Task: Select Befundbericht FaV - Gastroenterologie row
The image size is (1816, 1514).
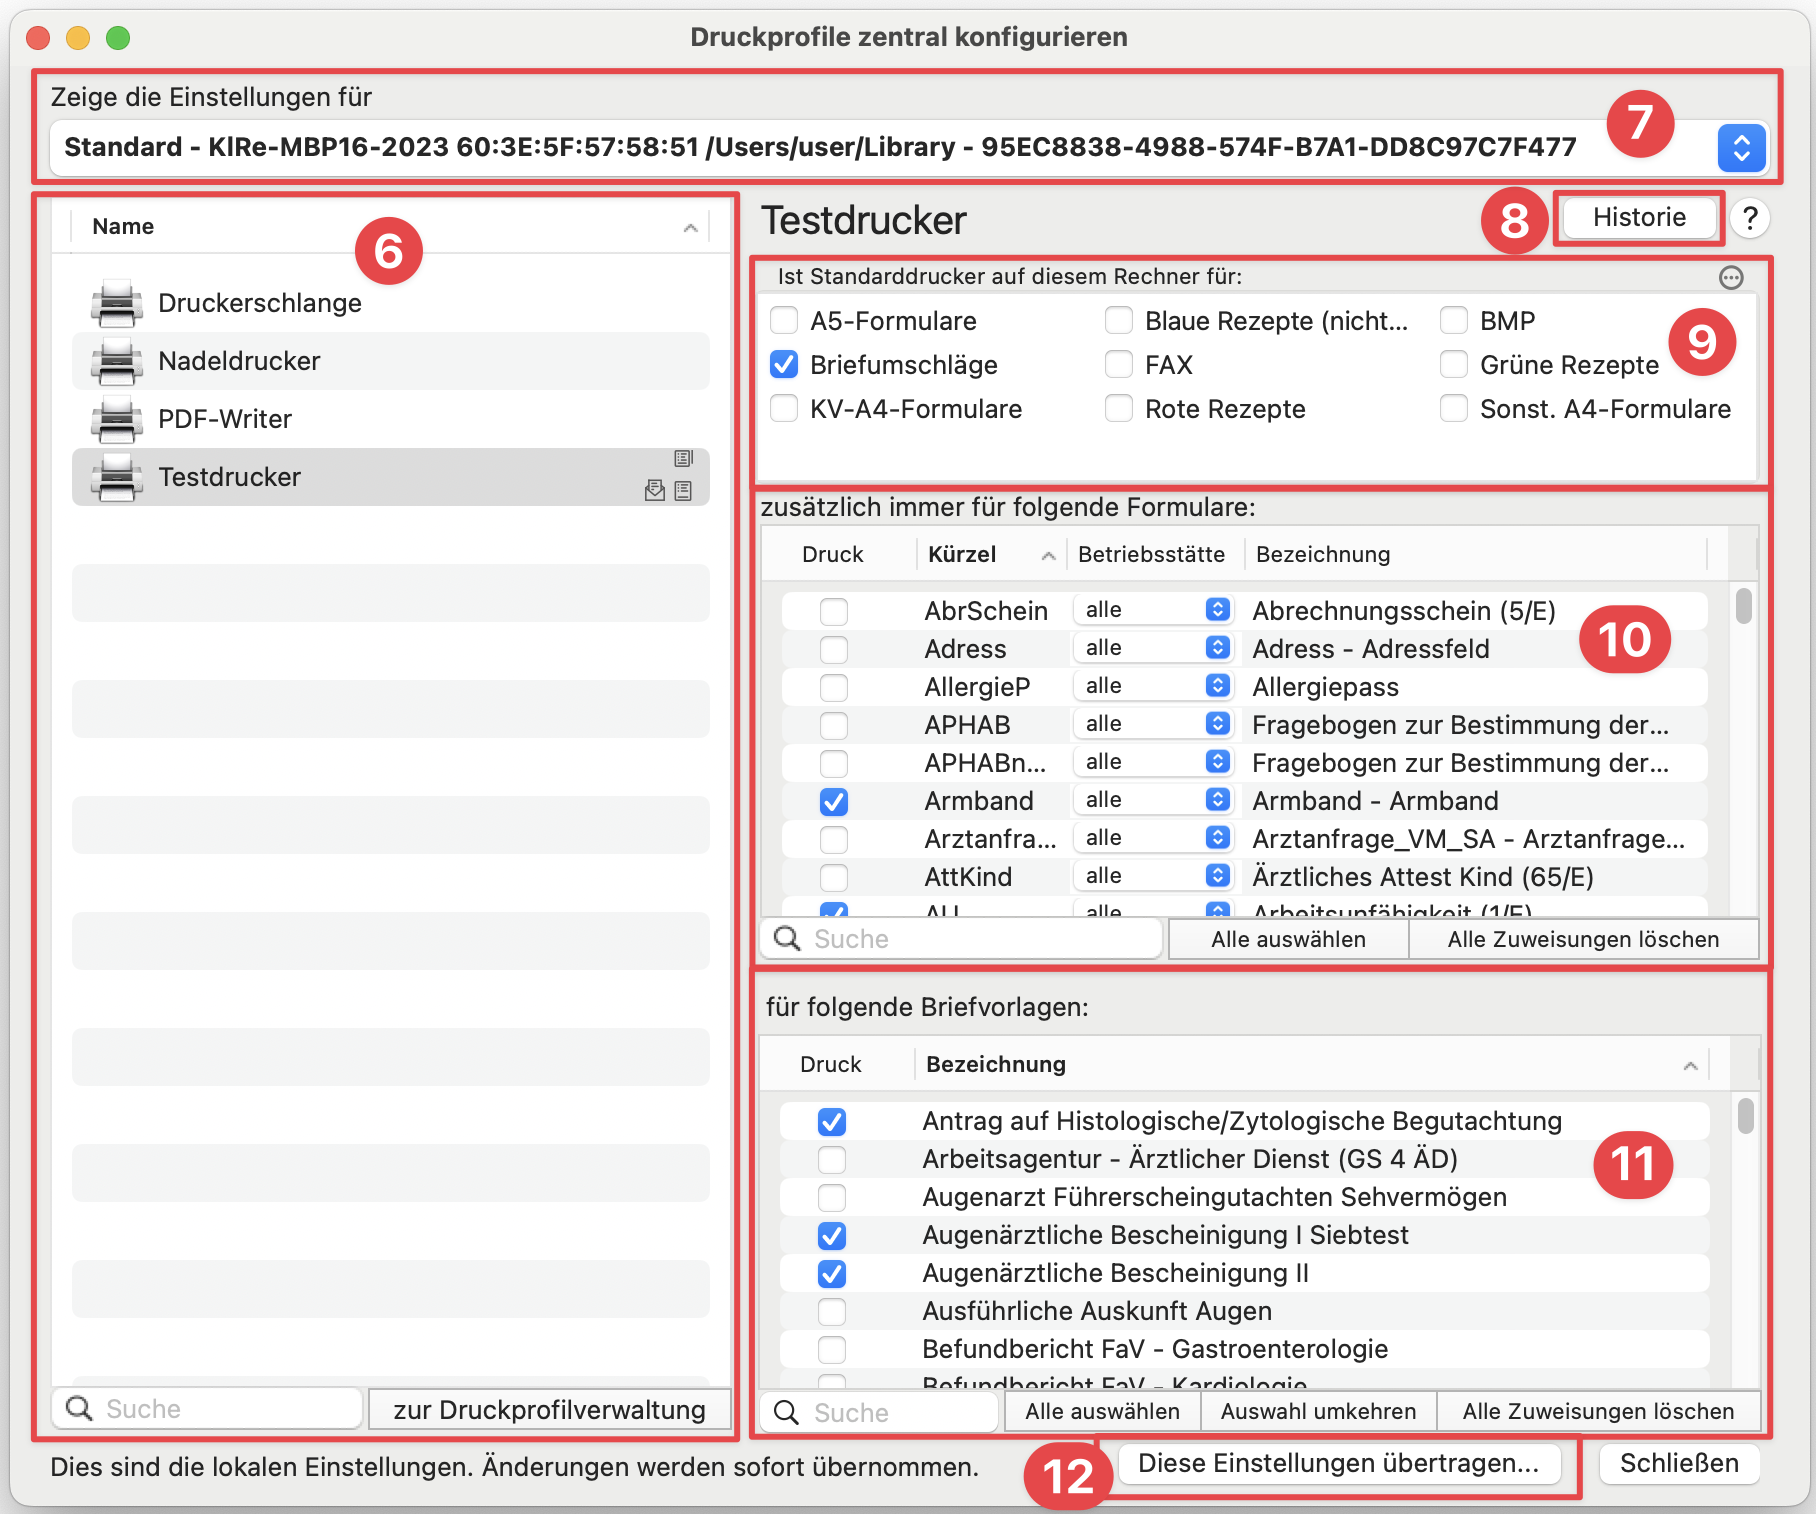Action: [x=1244, y=1349]
